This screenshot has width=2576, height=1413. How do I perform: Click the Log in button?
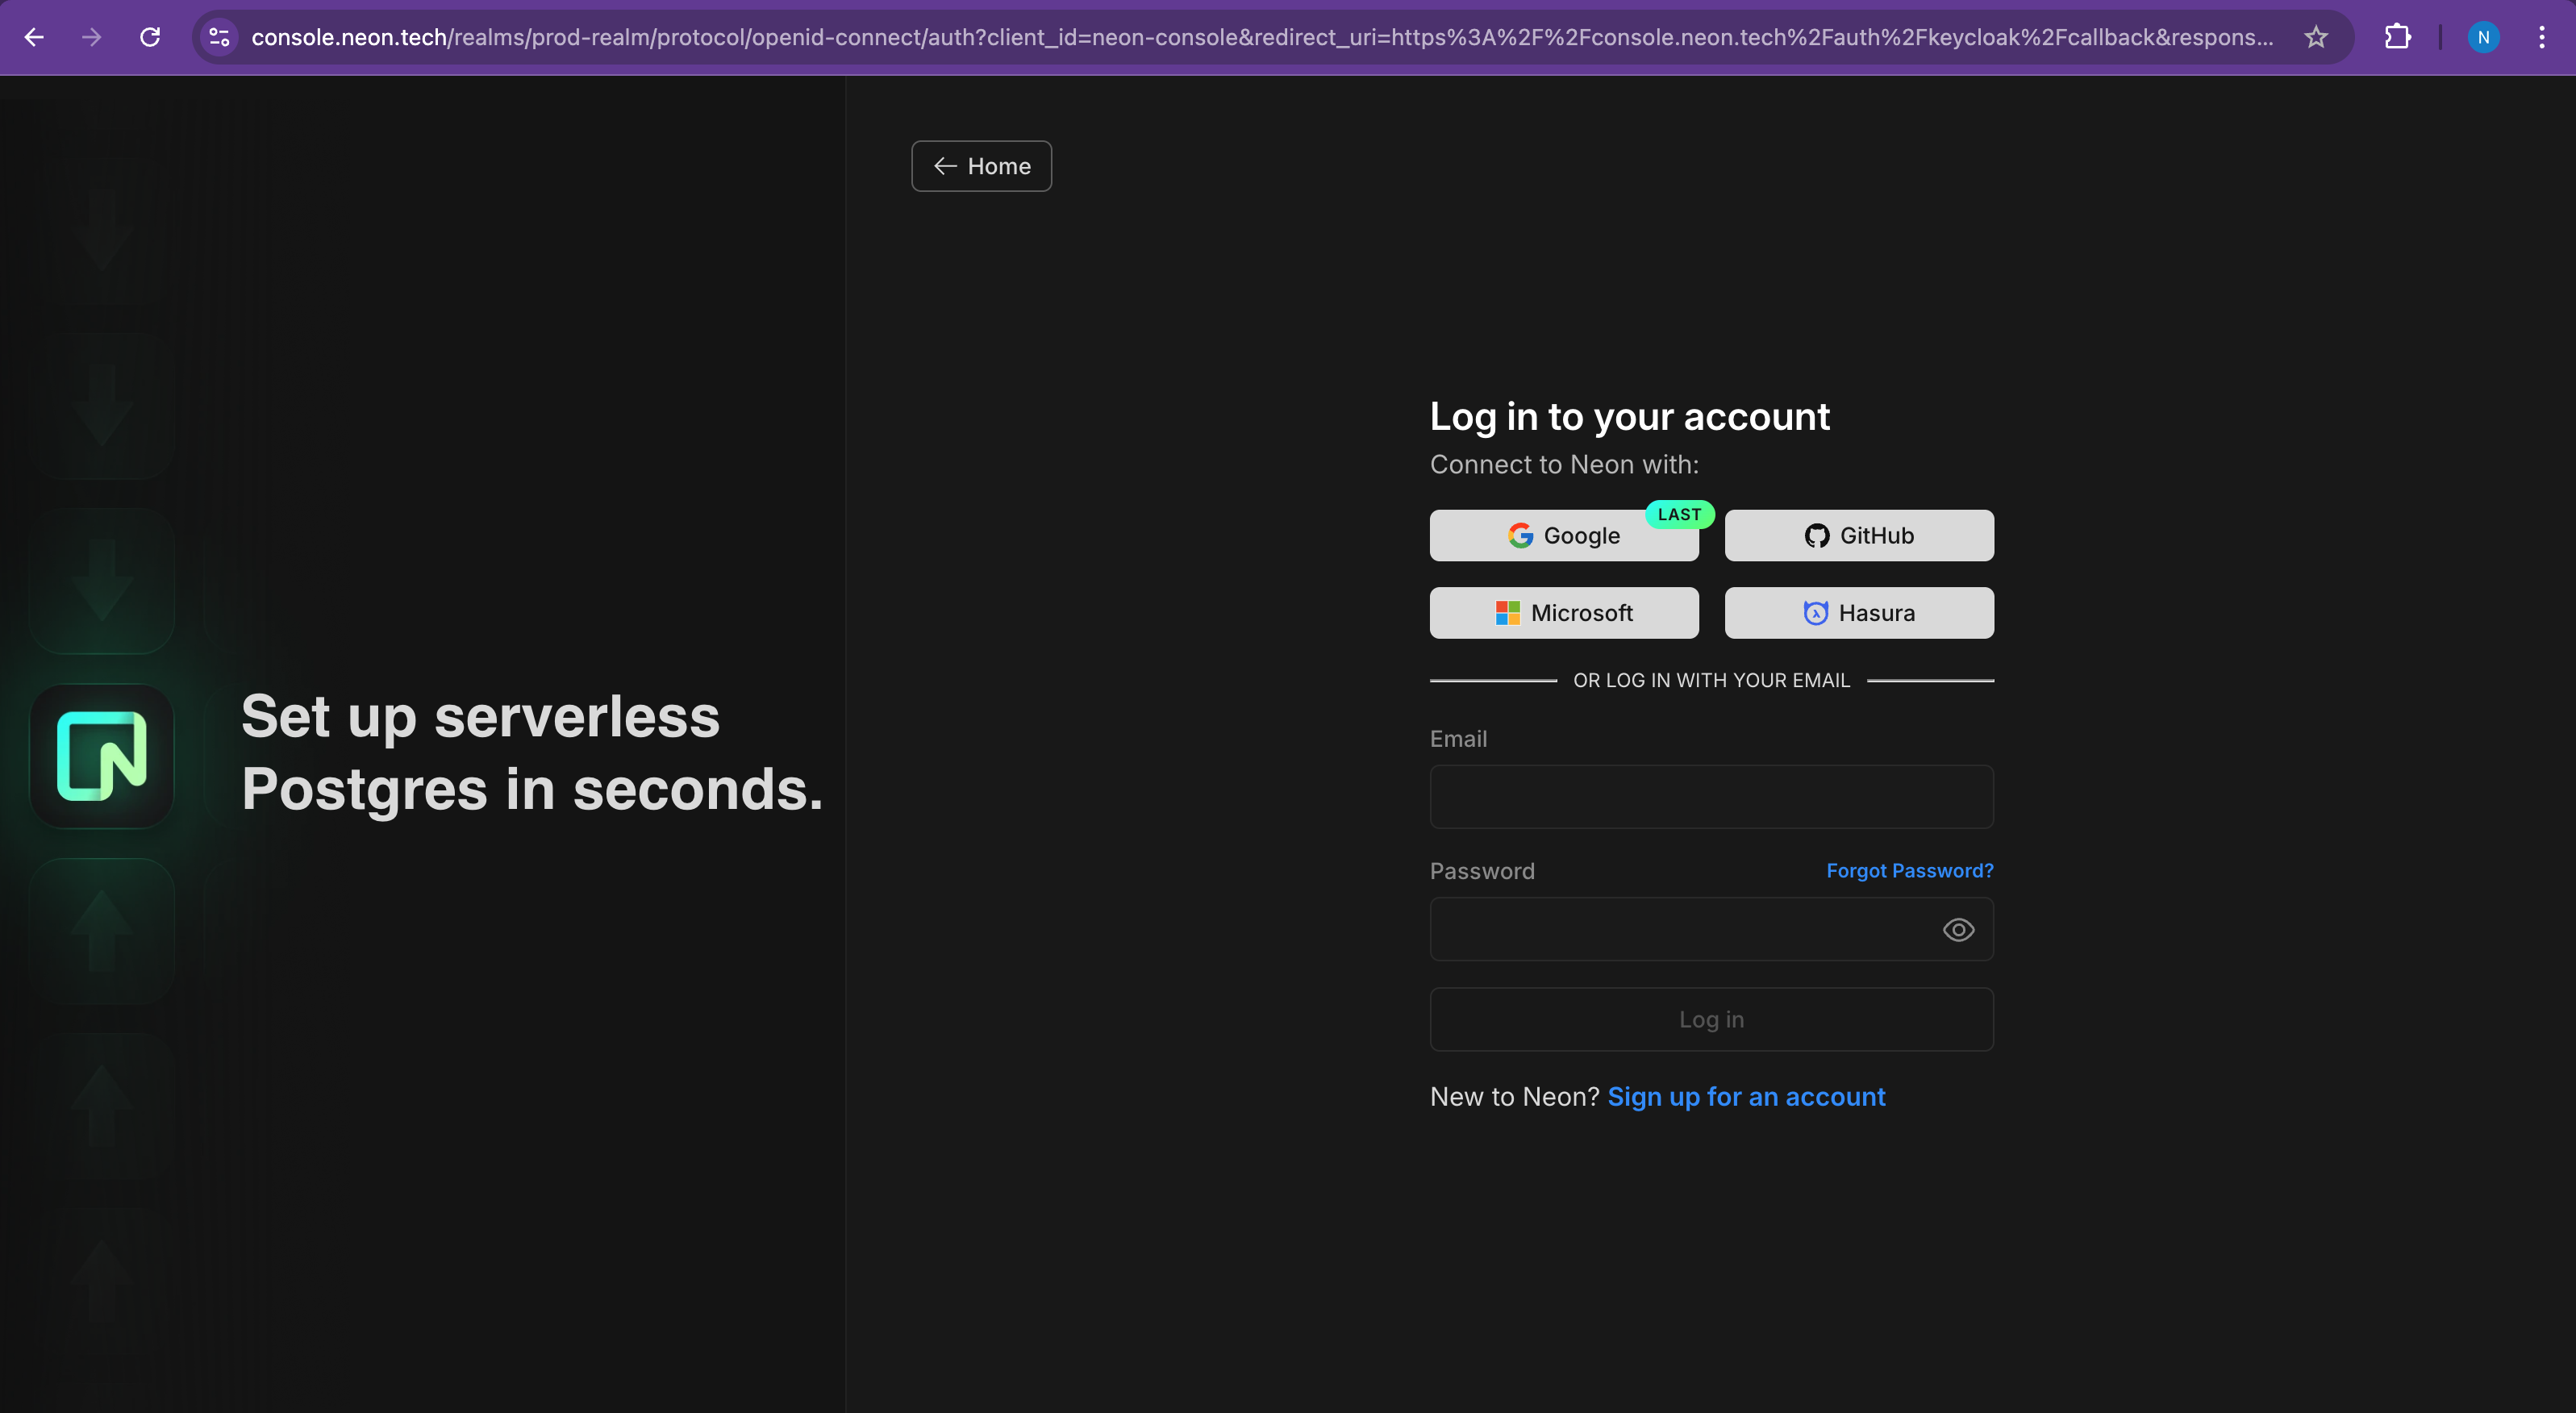1712,1019
